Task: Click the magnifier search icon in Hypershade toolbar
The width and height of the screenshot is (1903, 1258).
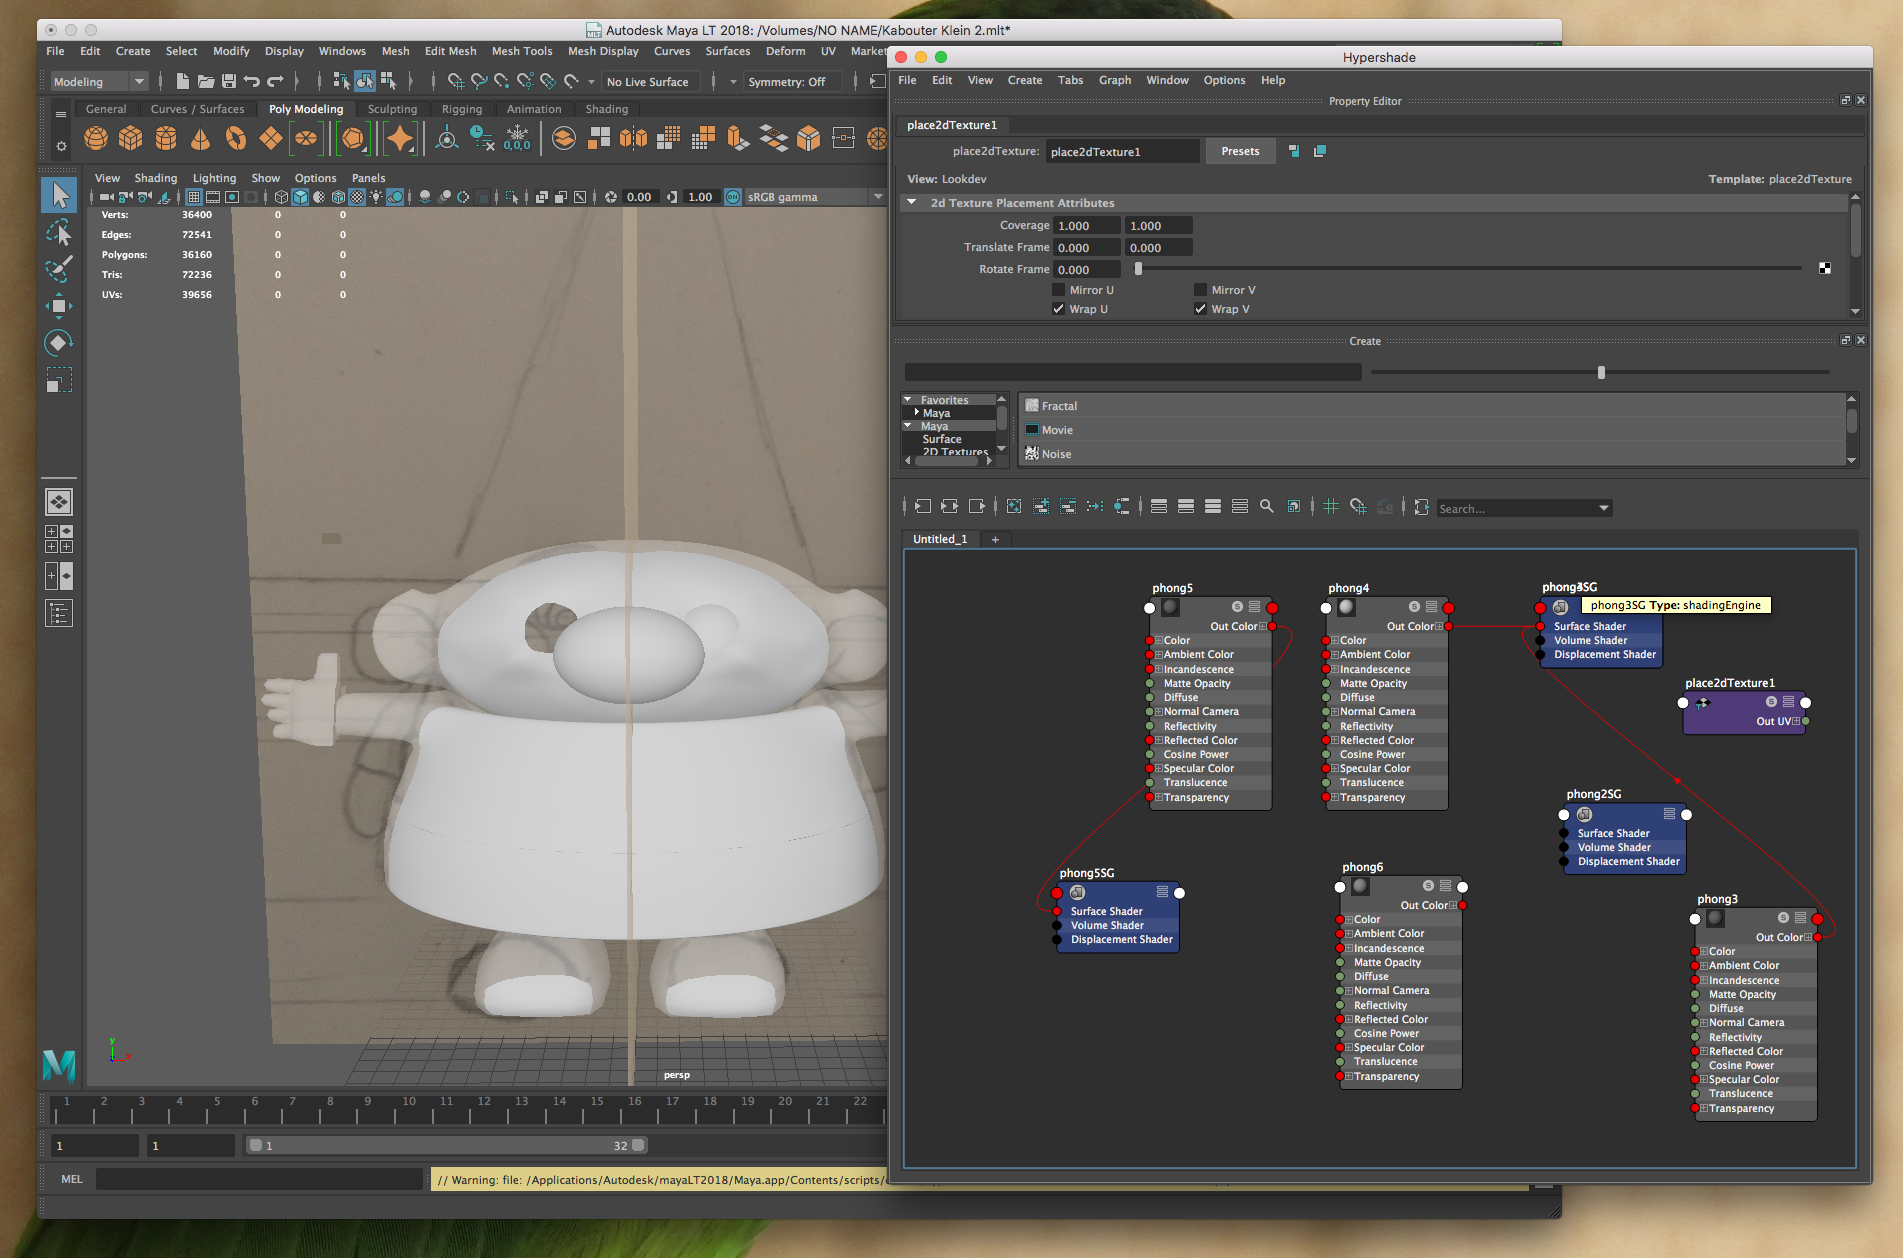Action: pyautogui.click(x=1266, y=508)
